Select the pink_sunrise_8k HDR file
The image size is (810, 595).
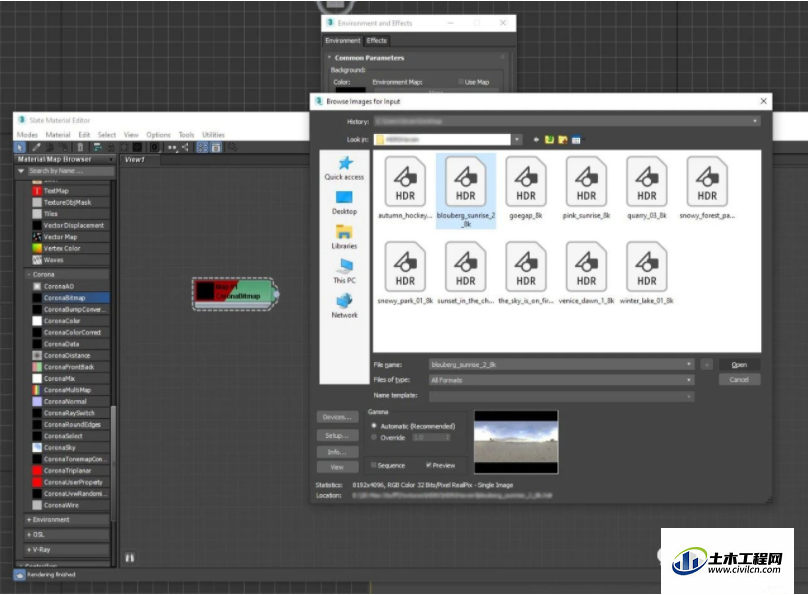tap(586, 188)
